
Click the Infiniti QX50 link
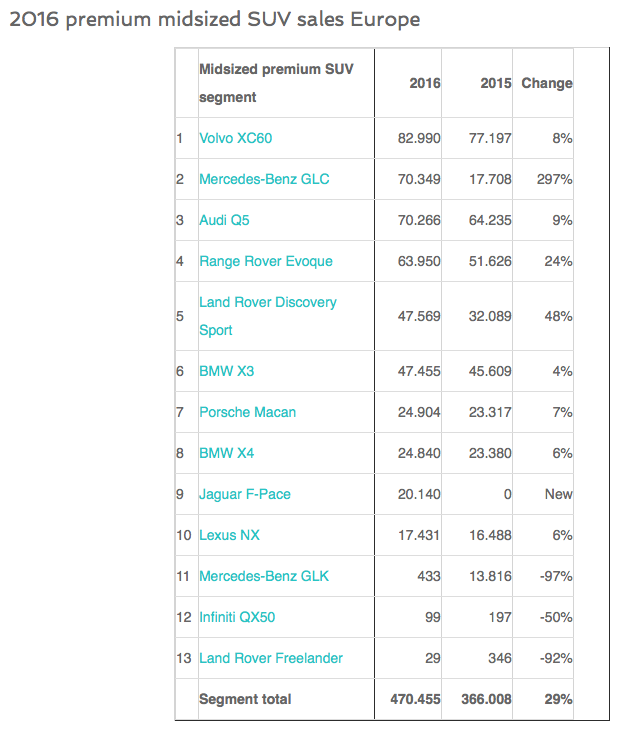(237, 617)
